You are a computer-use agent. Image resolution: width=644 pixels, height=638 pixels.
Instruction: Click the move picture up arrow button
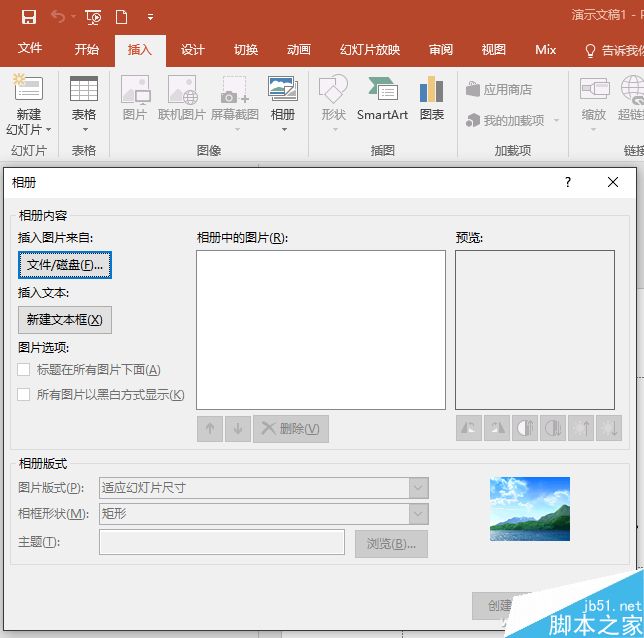point(210,429)
